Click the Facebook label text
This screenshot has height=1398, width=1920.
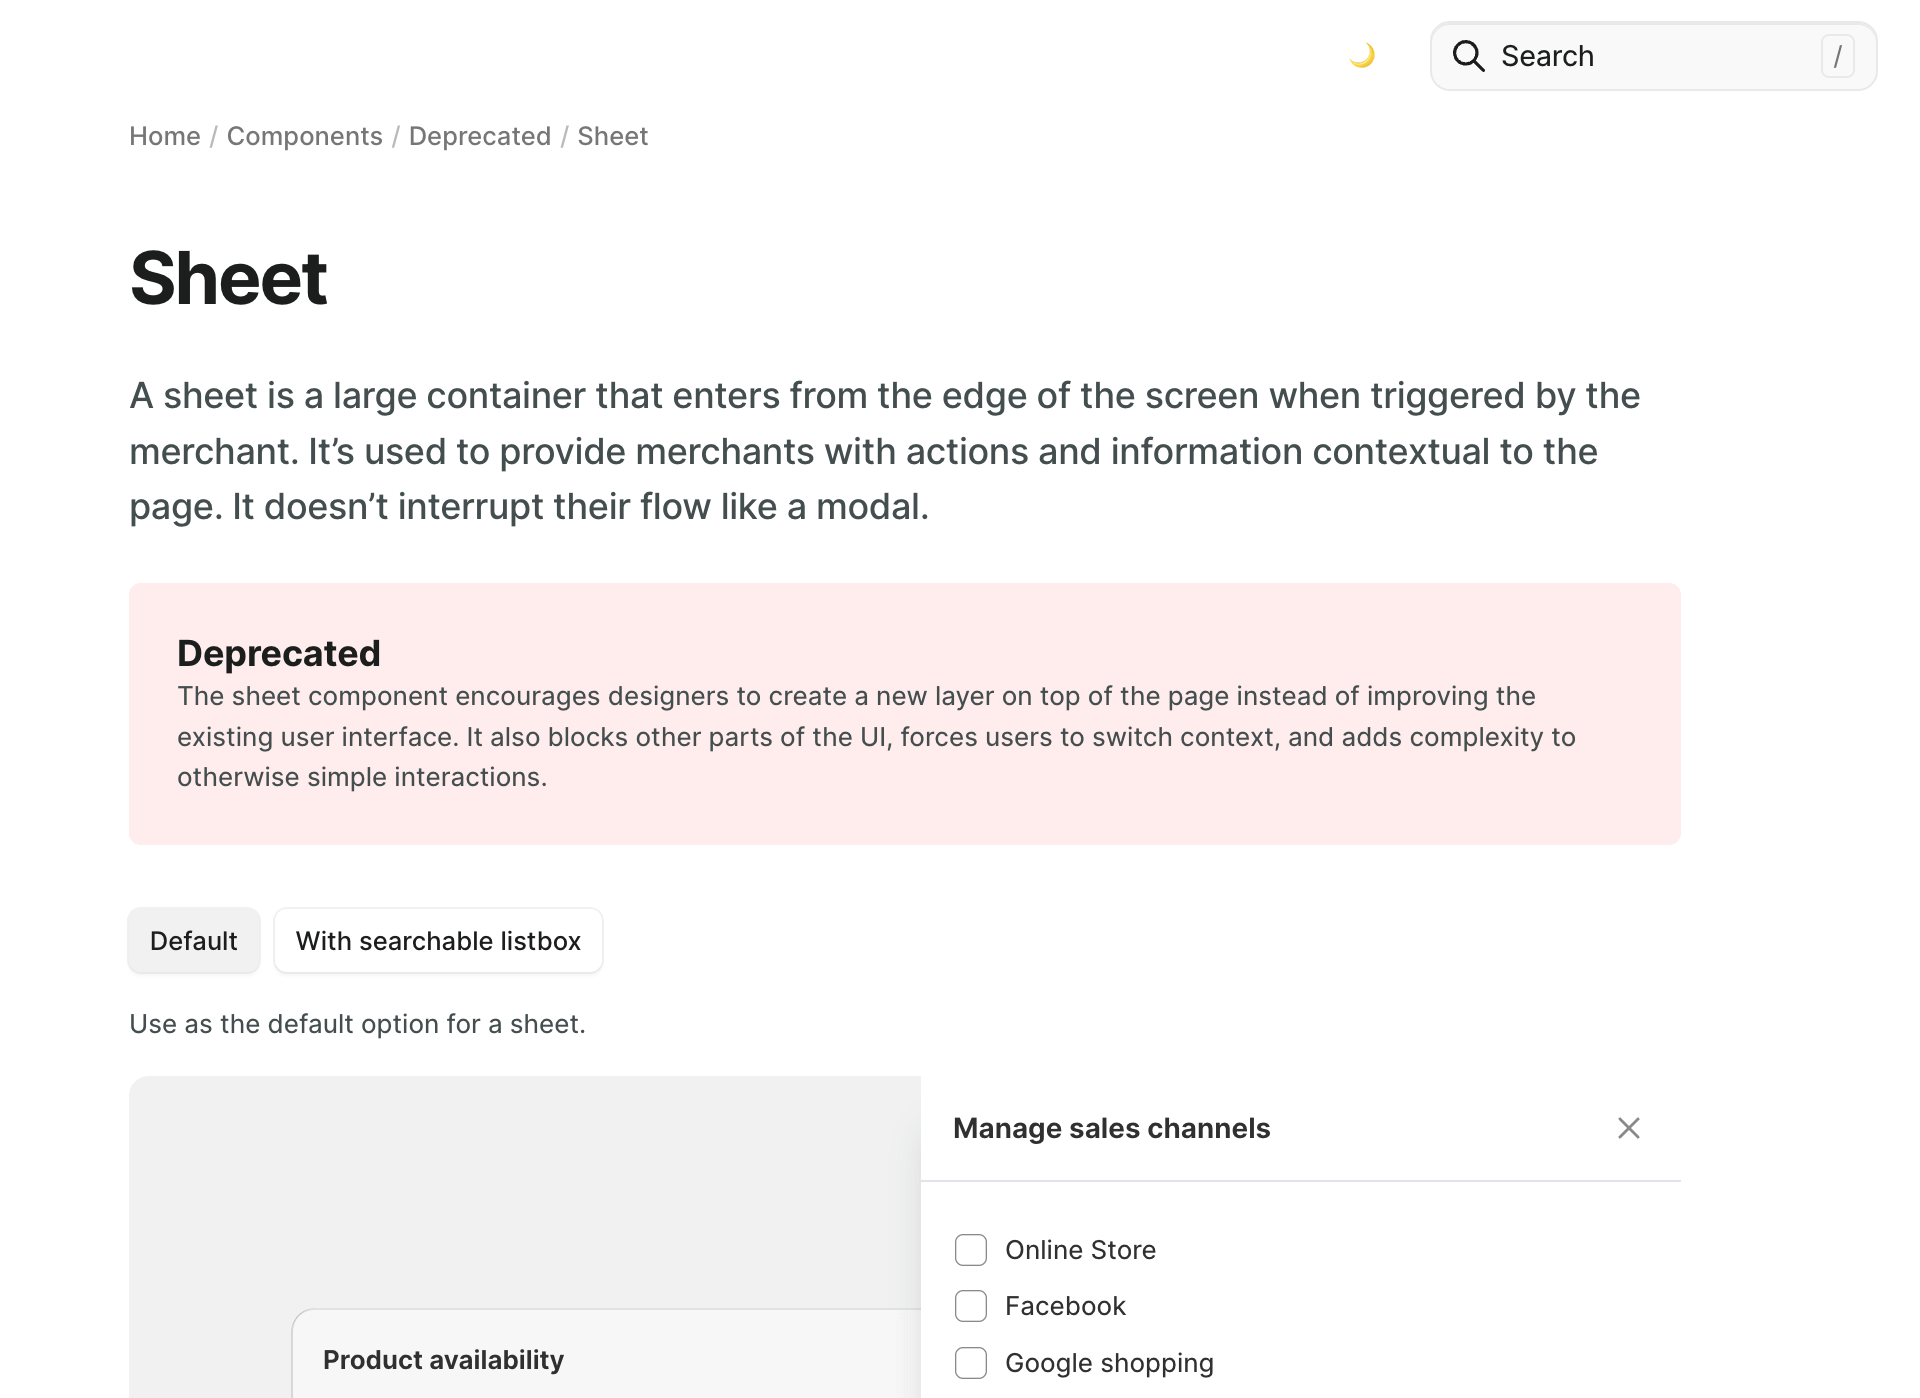pos(1066,1306)
